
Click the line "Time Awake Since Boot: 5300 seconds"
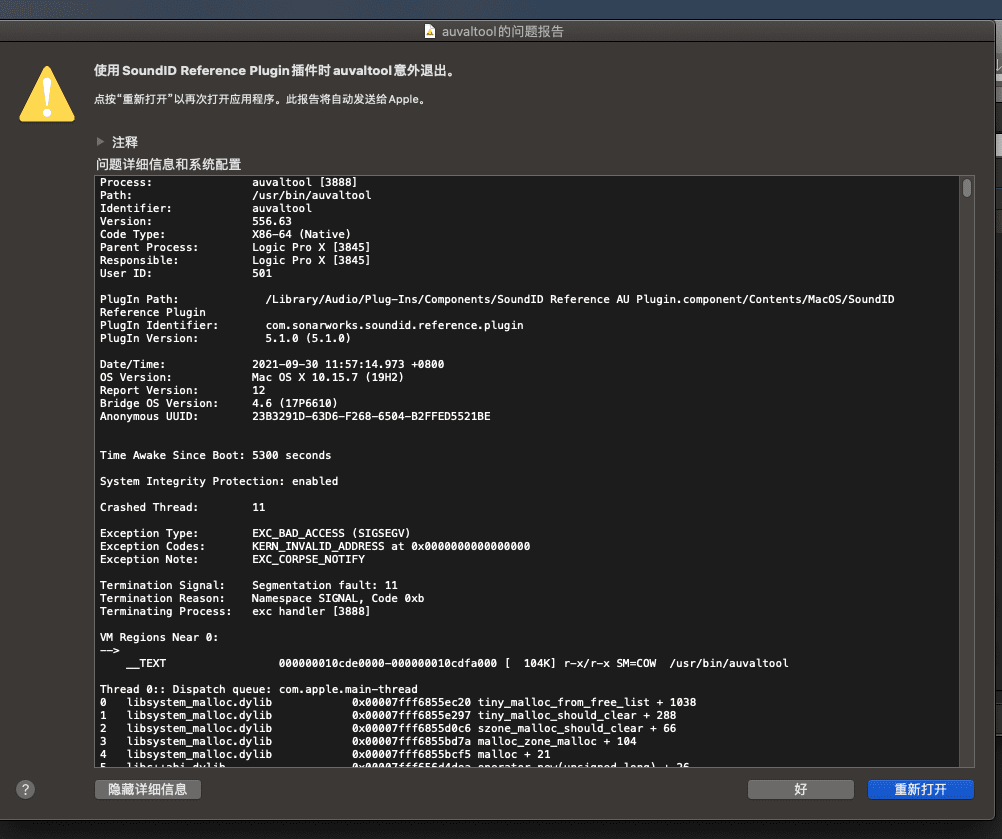(215, 455)
